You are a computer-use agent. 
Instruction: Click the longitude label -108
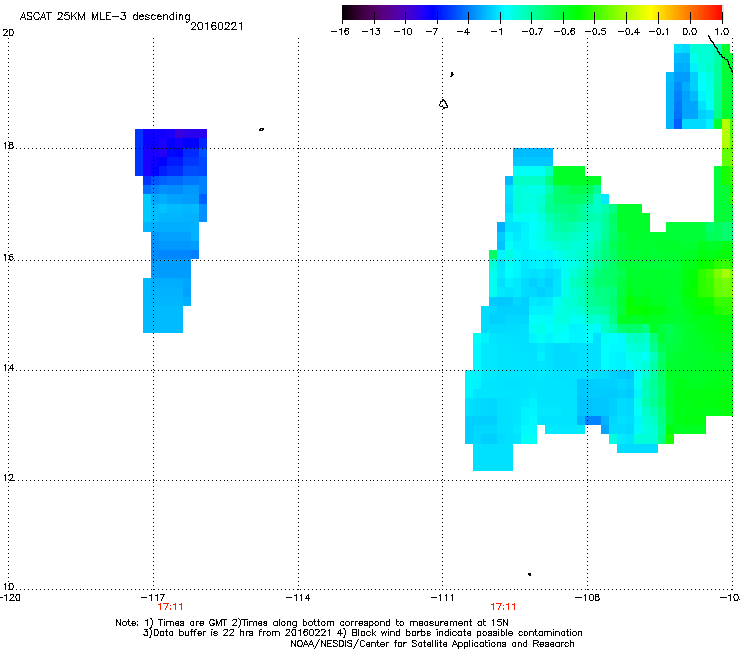pyautogui.click(x=588, y=598)
